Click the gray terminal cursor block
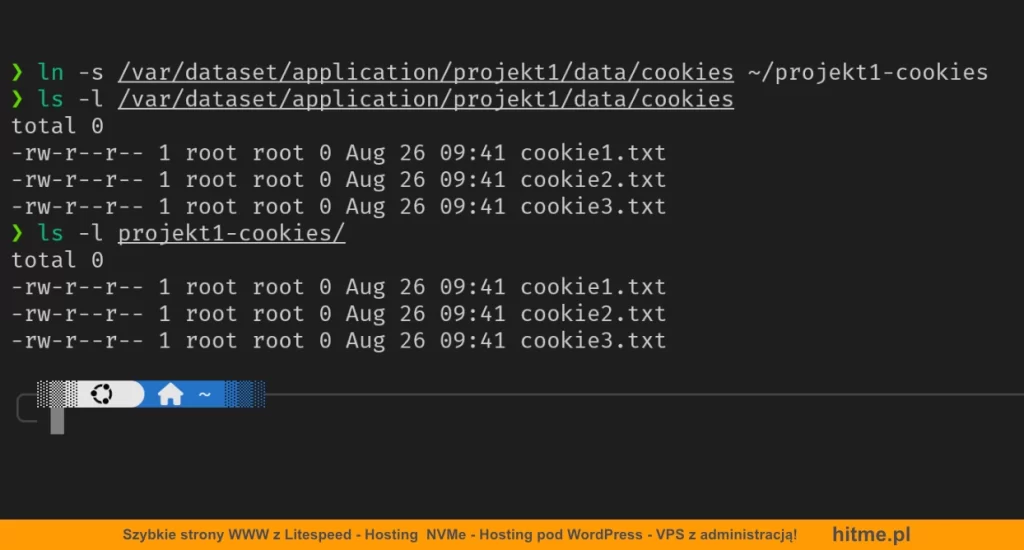 (x=57, y=420)
